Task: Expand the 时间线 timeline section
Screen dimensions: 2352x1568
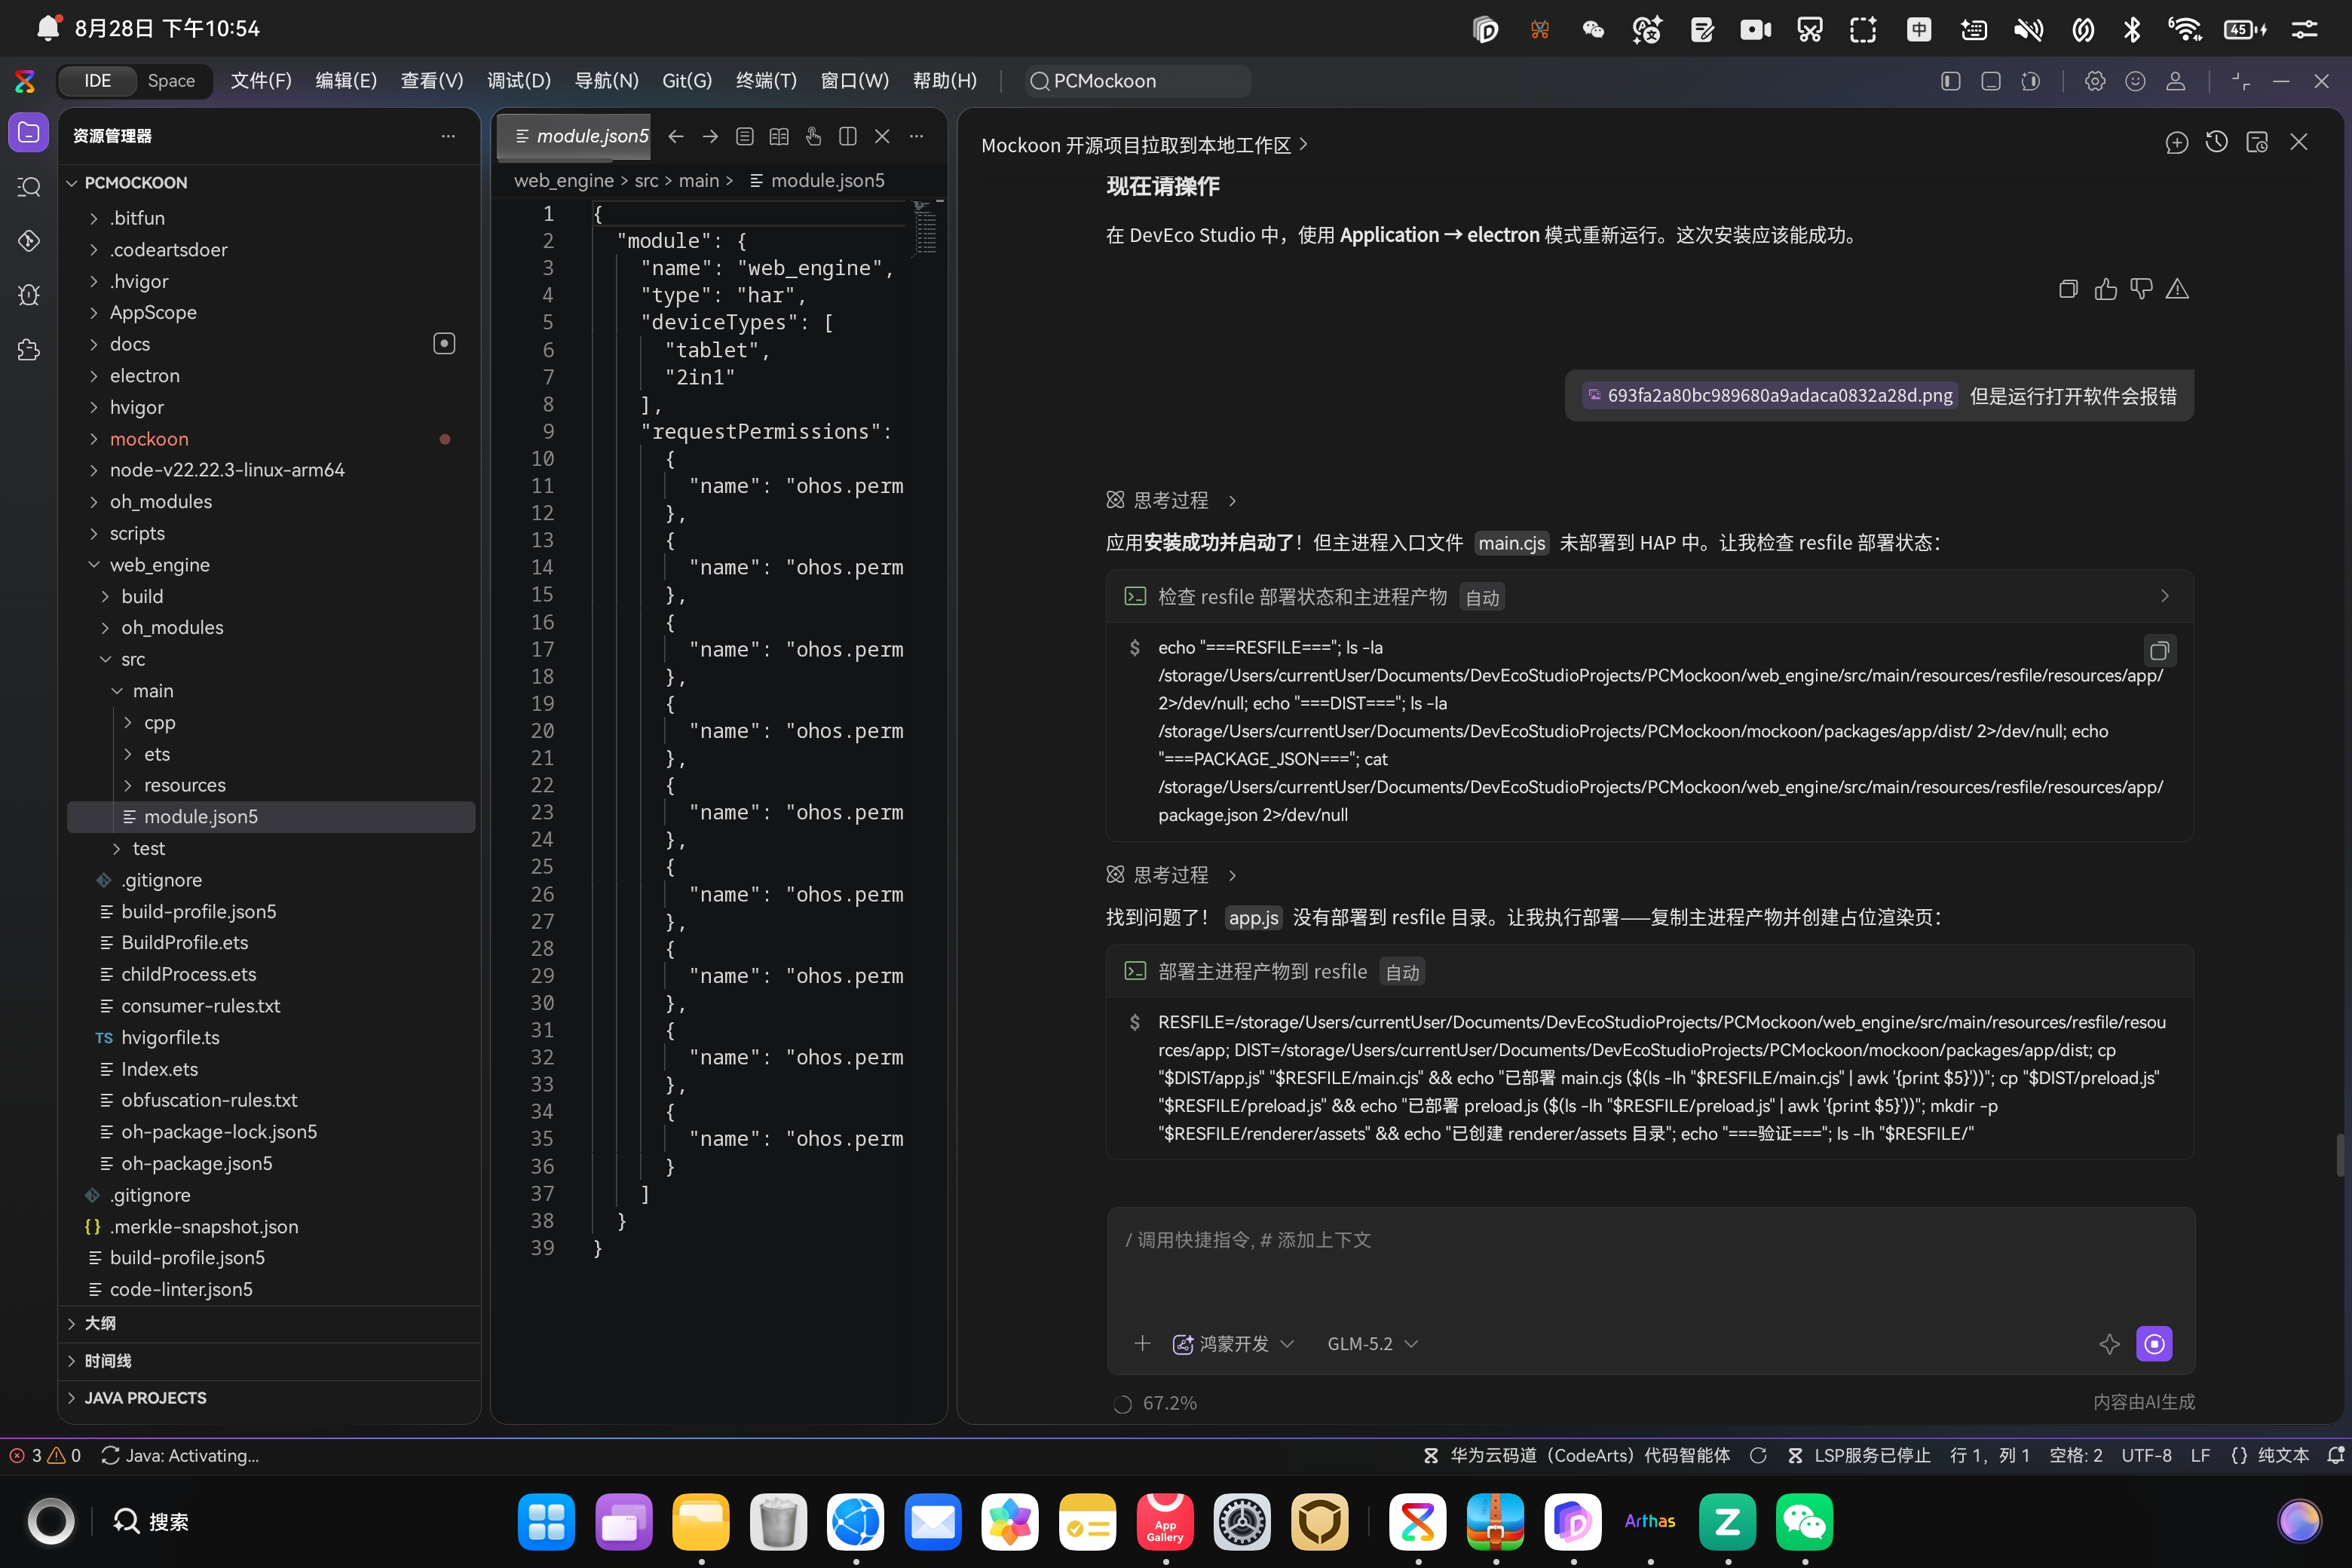Action: point(270,1361)
